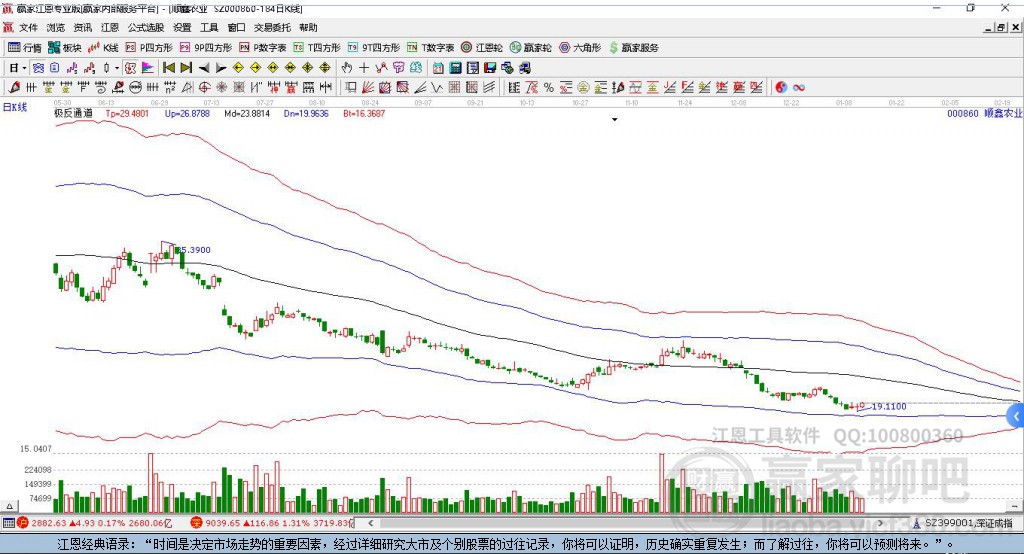Open the 浏览 menu
The image size is (1024, 554).
click(x=56, y=27)
